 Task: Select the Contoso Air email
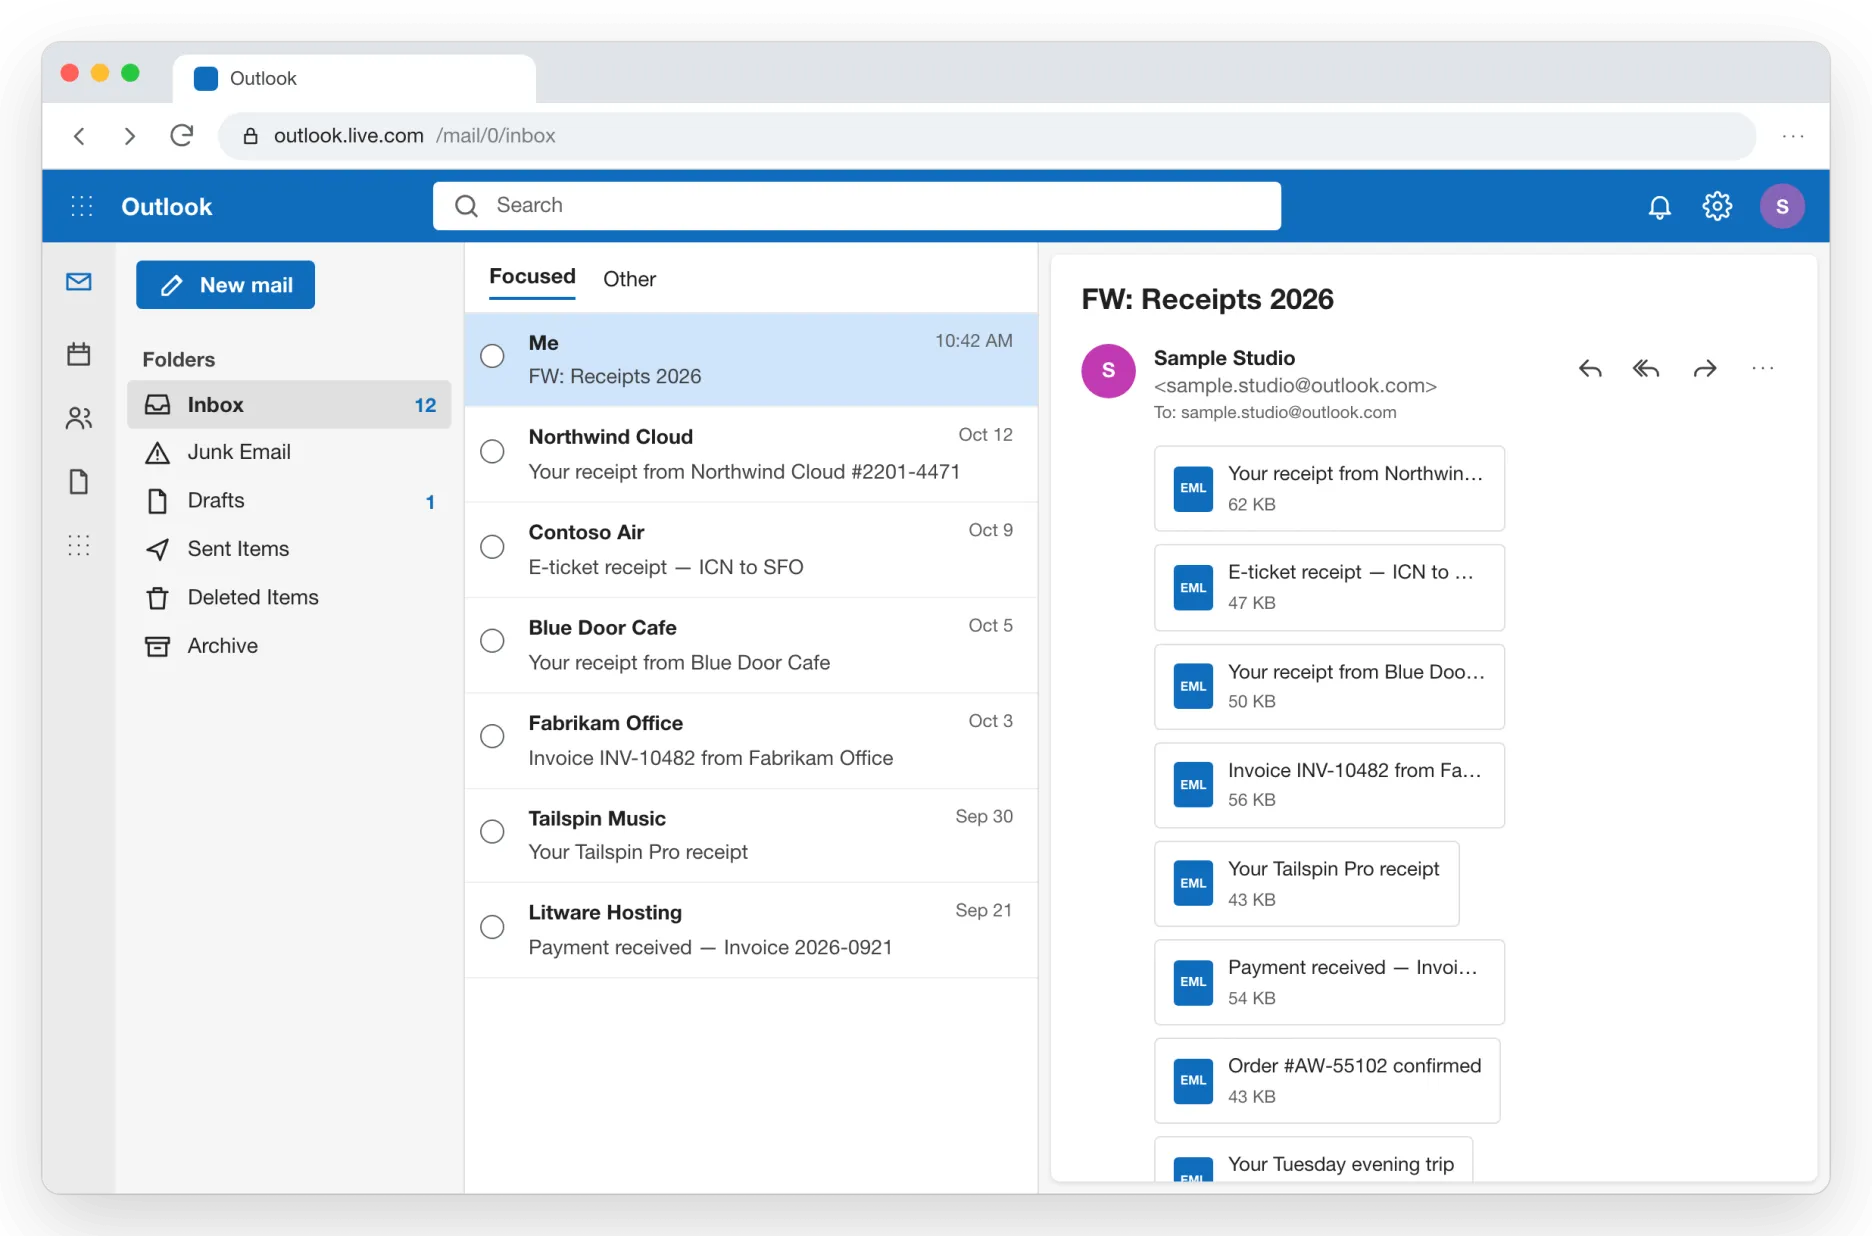[x=751, y=550]
